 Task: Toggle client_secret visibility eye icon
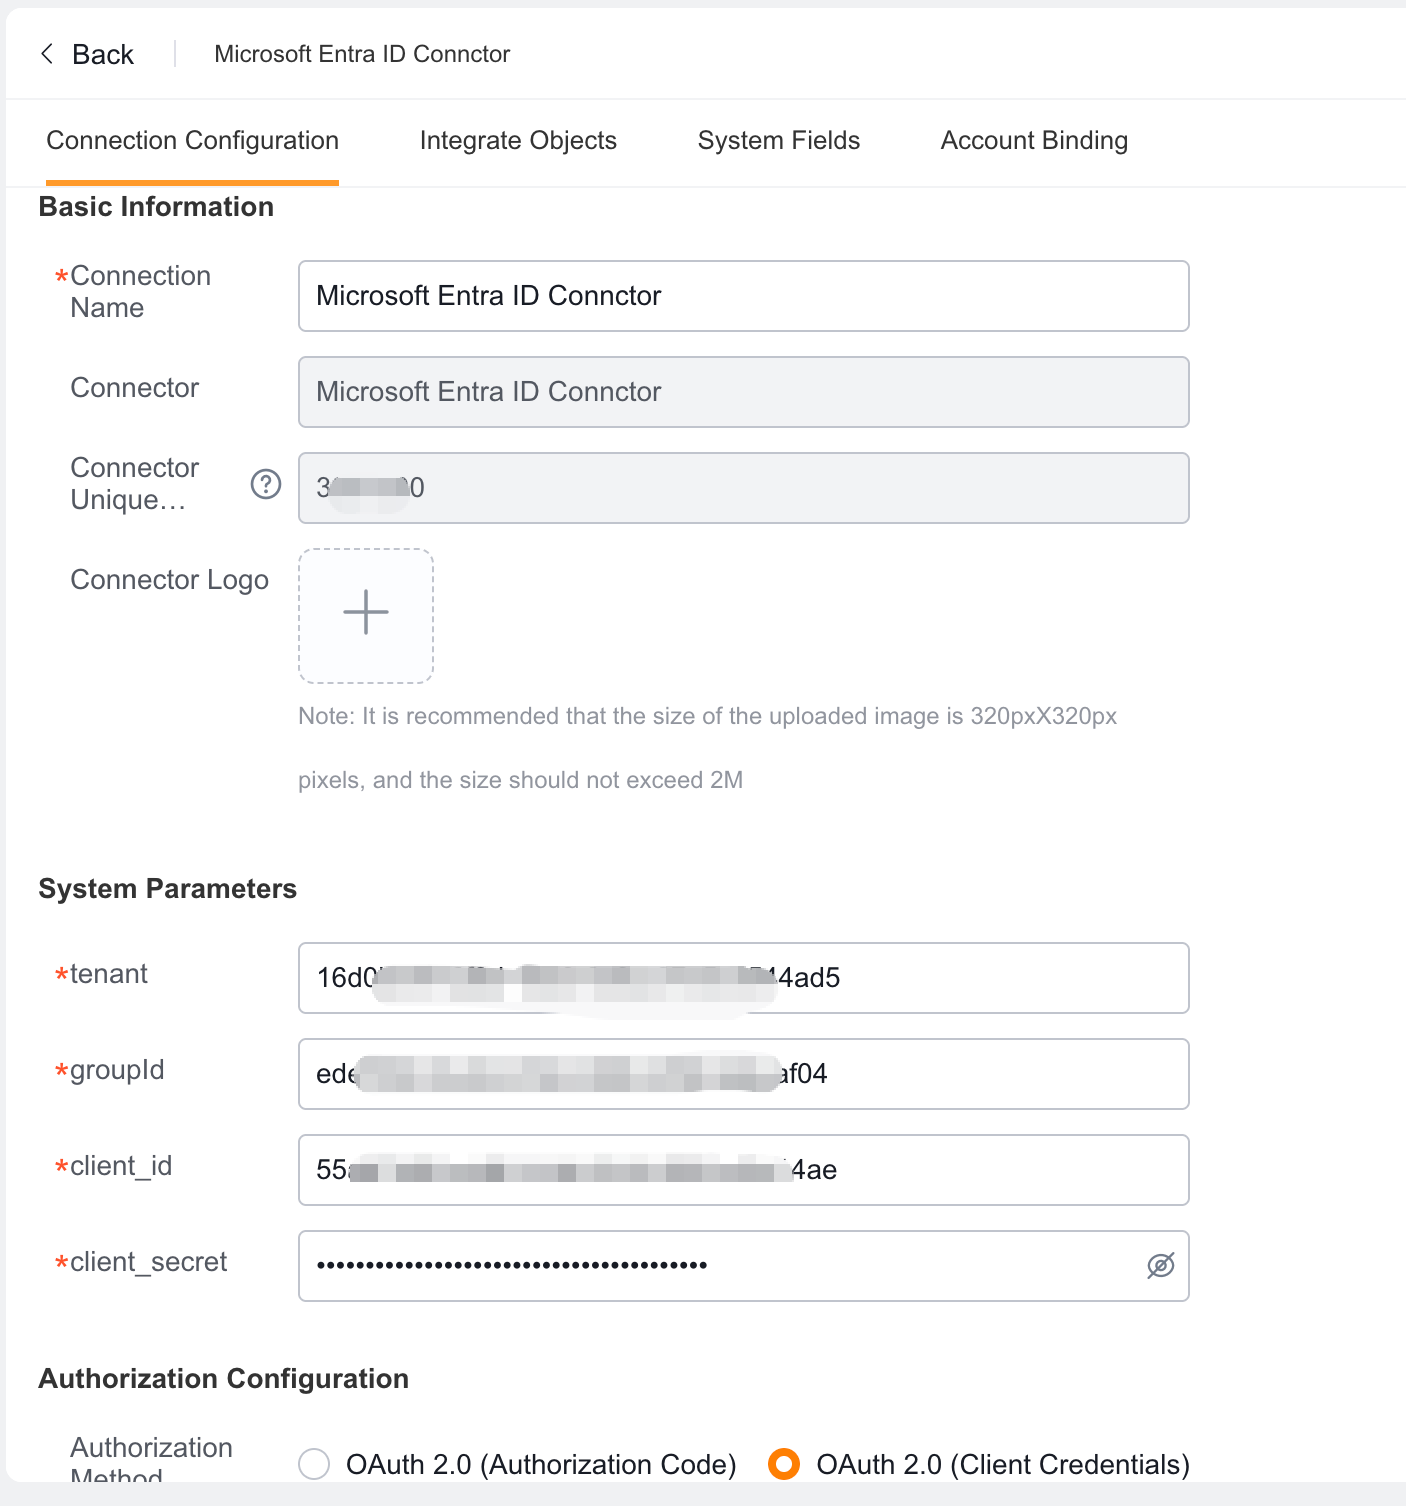coord(1160,1266)
